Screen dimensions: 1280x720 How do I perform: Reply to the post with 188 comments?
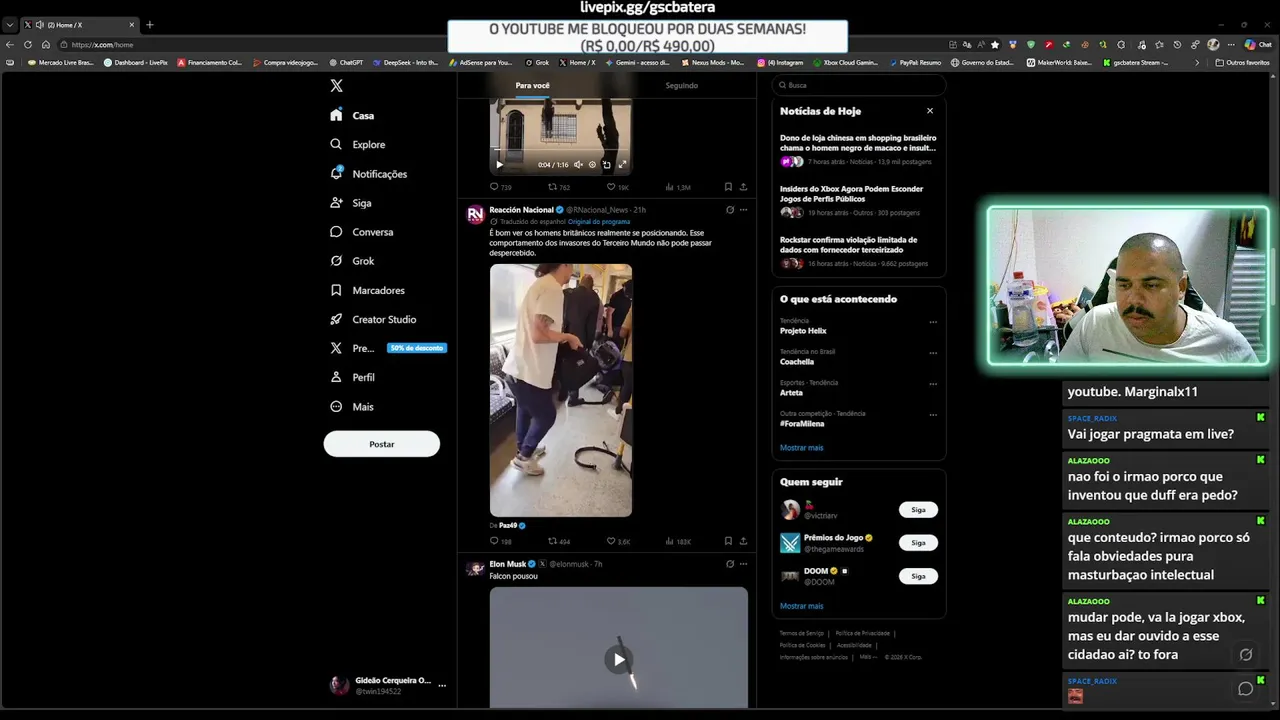pyautogui.click(x=500, y=541)
